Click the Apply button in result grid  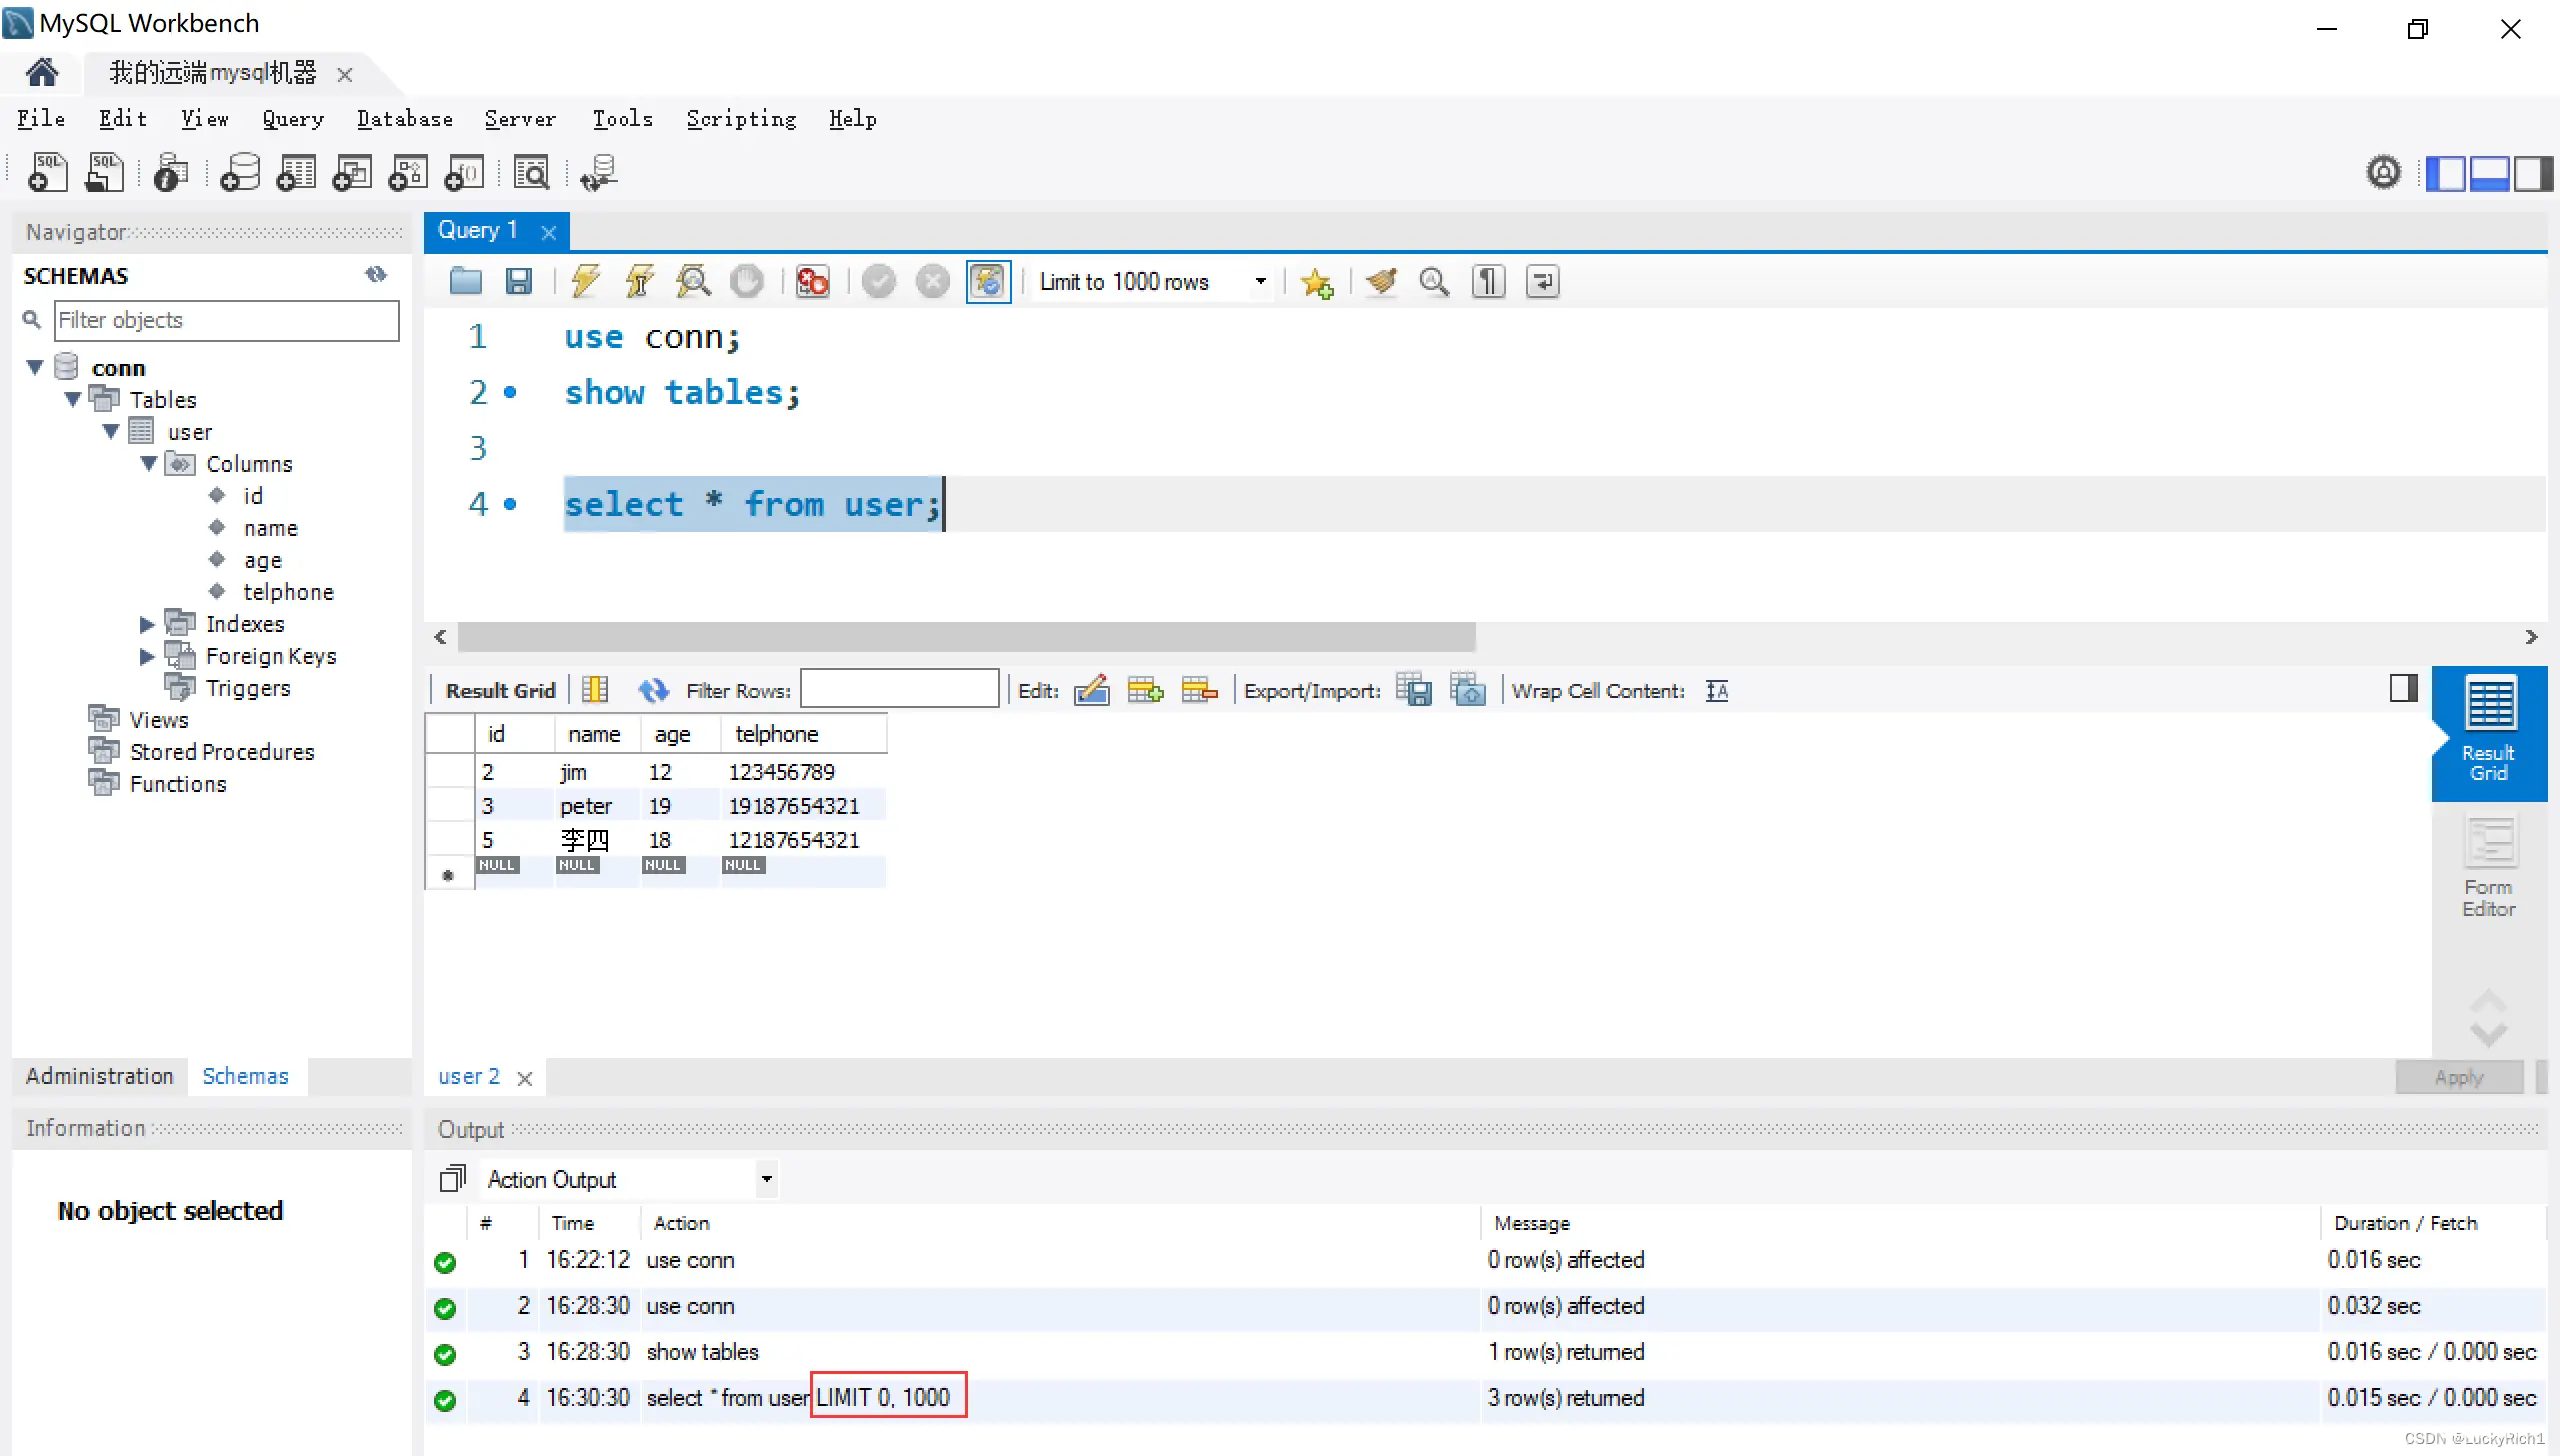[x=2458, y=1076]
